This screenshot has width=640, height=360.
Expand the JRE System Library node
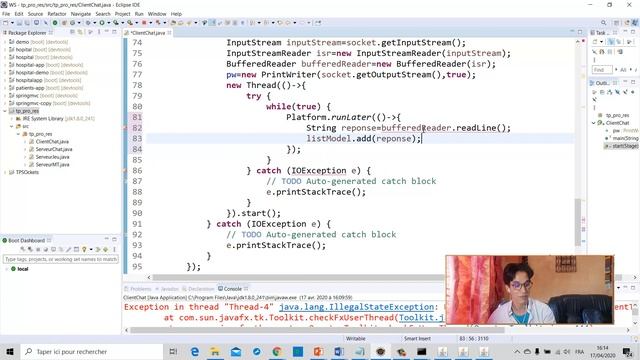tap(11, 119)
